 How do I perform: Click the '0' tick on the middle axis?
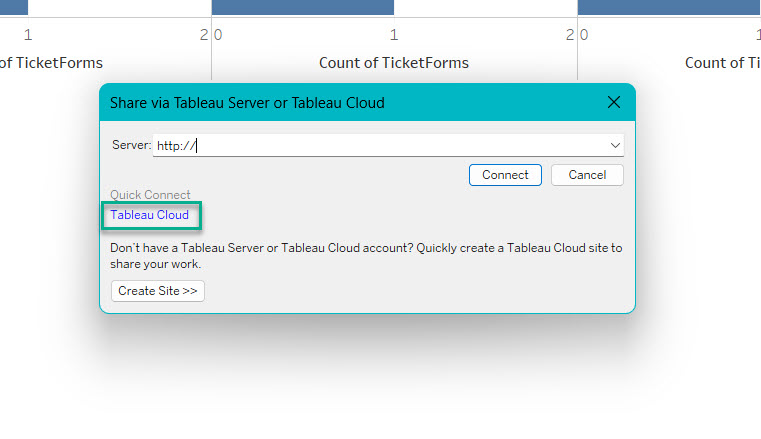(218, 35)
